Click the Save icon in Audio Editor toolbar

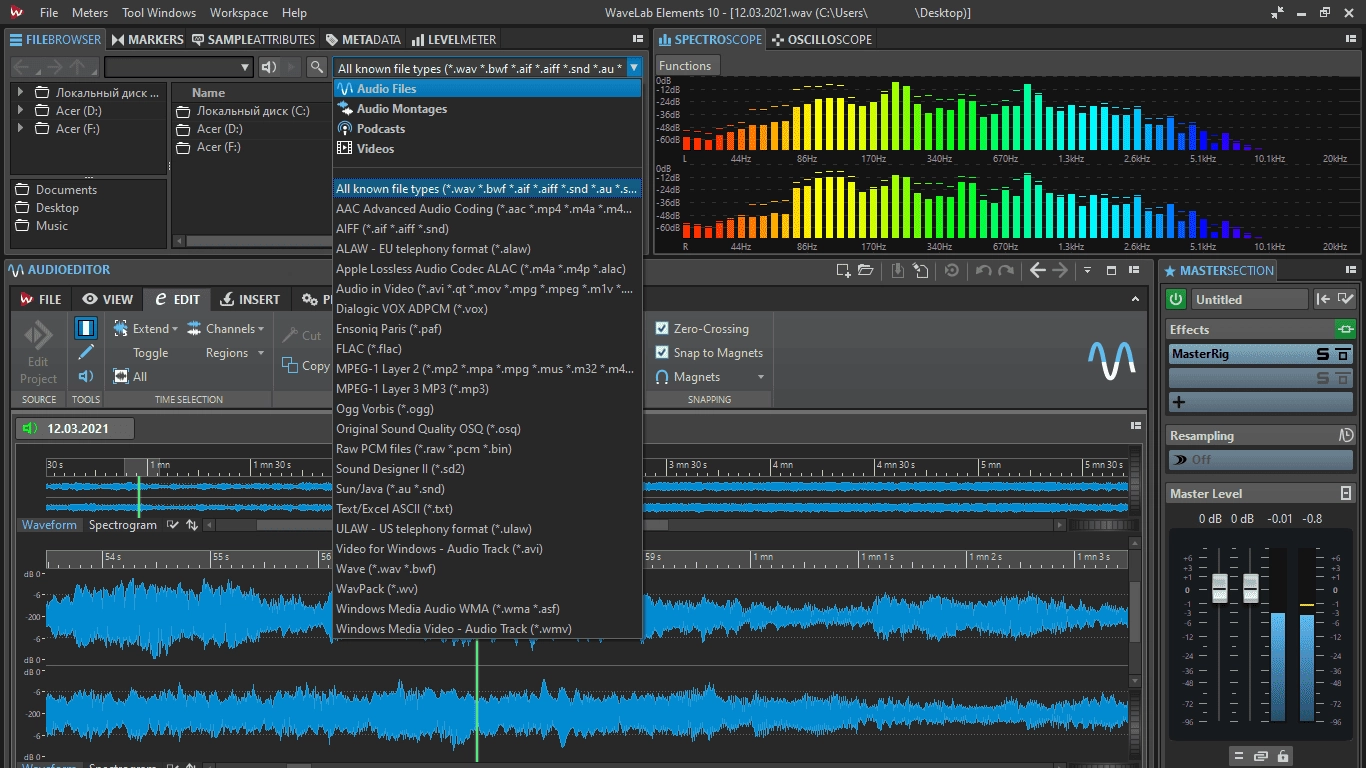point(898,270)
